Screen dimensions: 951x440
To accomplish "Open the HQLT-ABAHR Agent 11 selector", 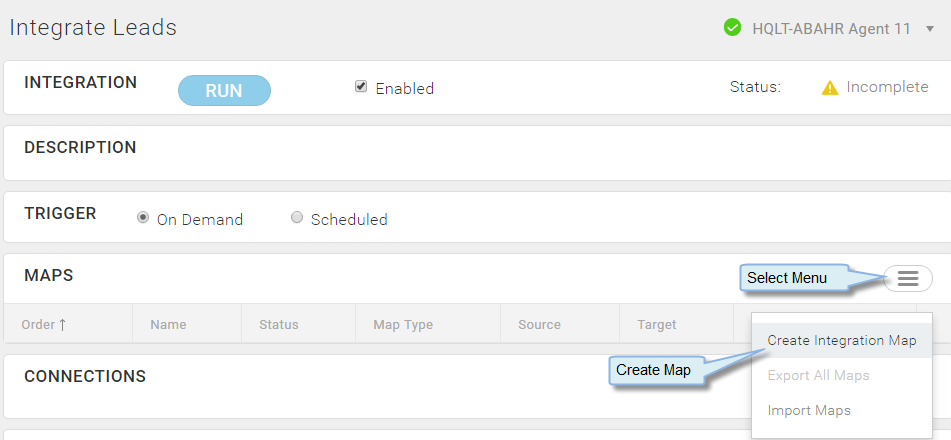I will tap(831, 29).
